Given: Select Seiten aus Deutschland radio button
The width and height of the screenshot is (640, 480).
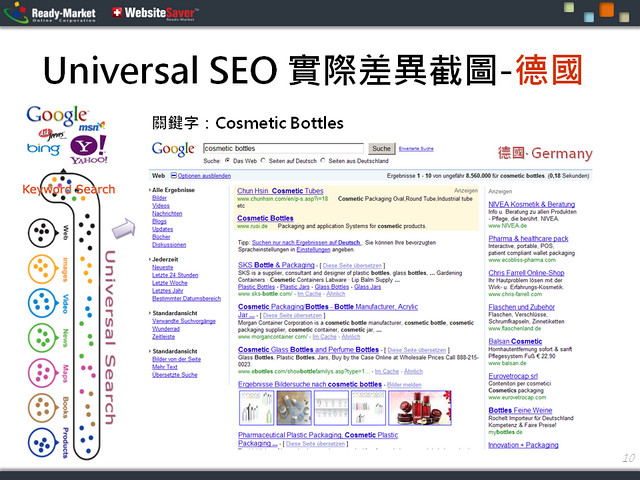Looking at the screenshot, I should click(323, 161).
